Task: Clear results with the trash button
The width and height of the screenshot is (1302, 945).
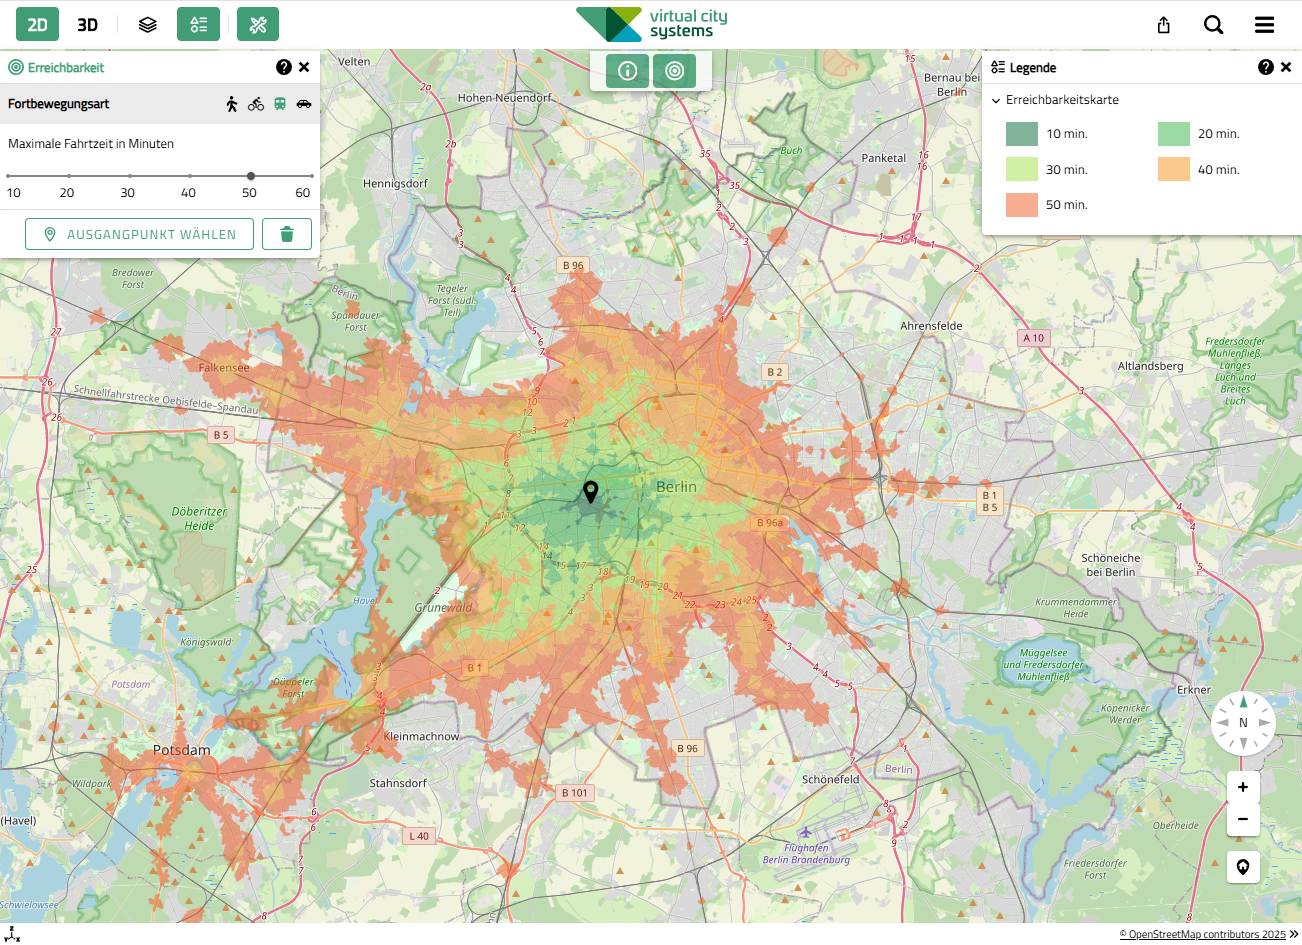Action: (x=287, y=233)
